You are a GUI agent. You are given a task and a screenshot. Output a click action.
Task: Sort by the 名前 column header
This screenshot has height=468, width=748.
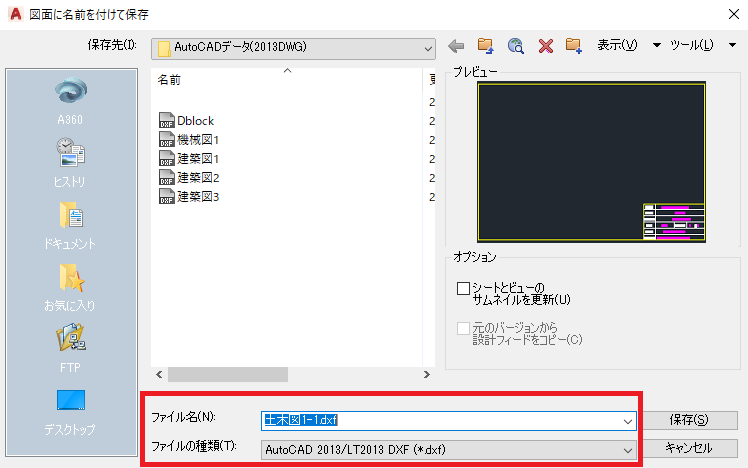pyautogui.click(x=169, y=80)
